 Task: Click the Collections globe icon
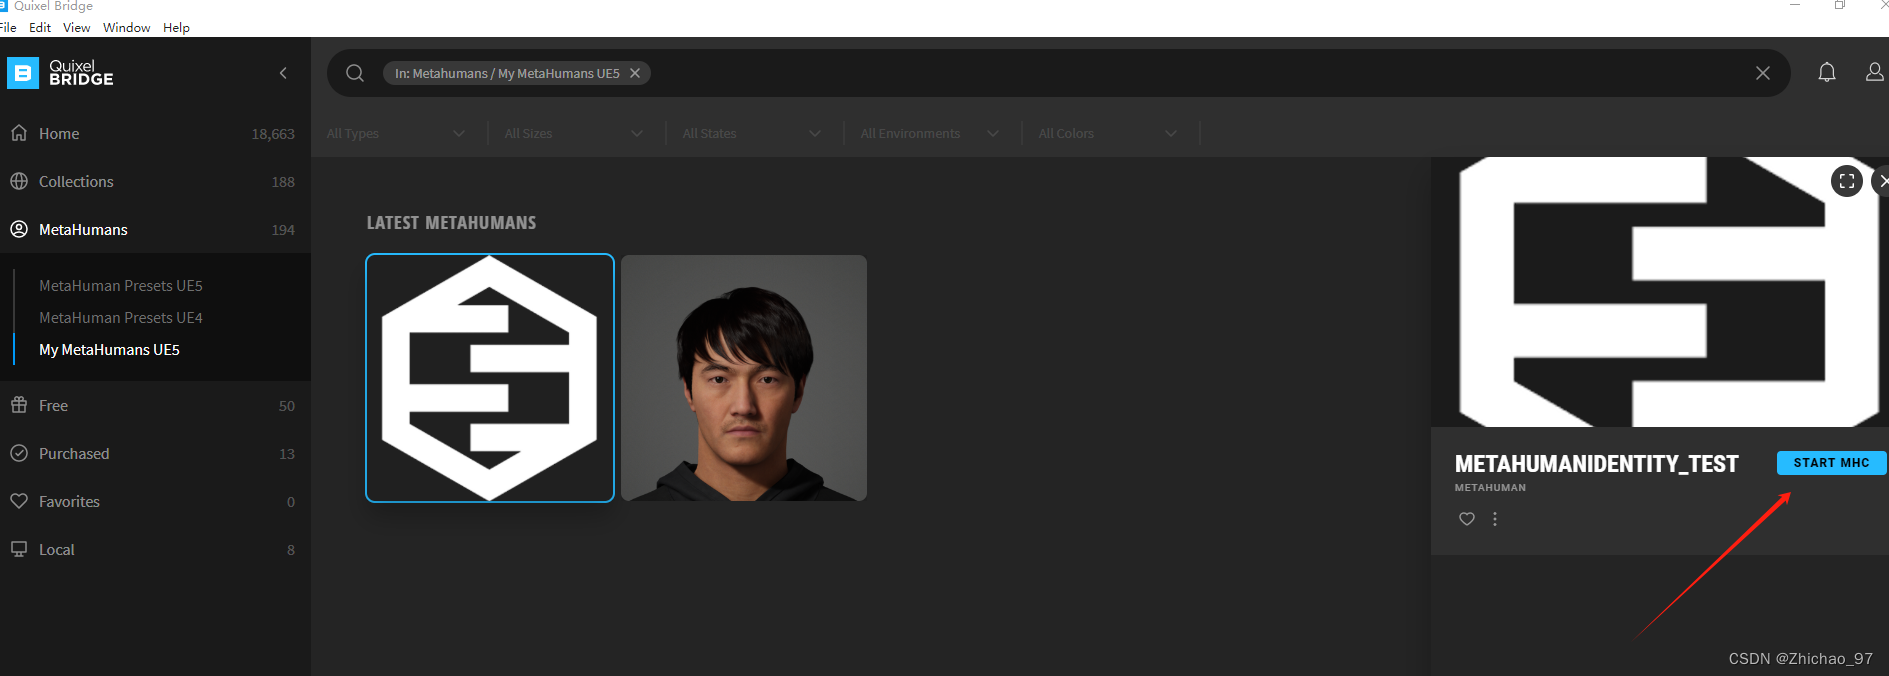click(19, 181)
